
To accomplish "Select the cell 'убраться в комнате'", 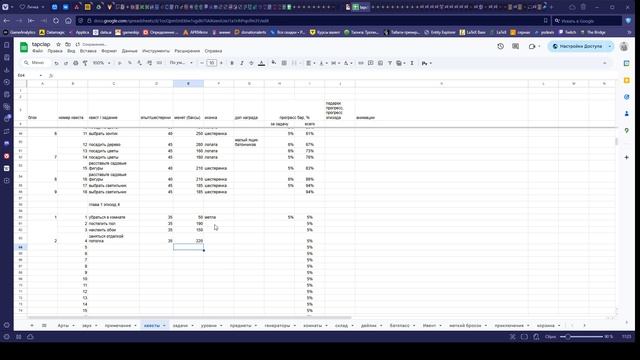I will tap(113, 217).
